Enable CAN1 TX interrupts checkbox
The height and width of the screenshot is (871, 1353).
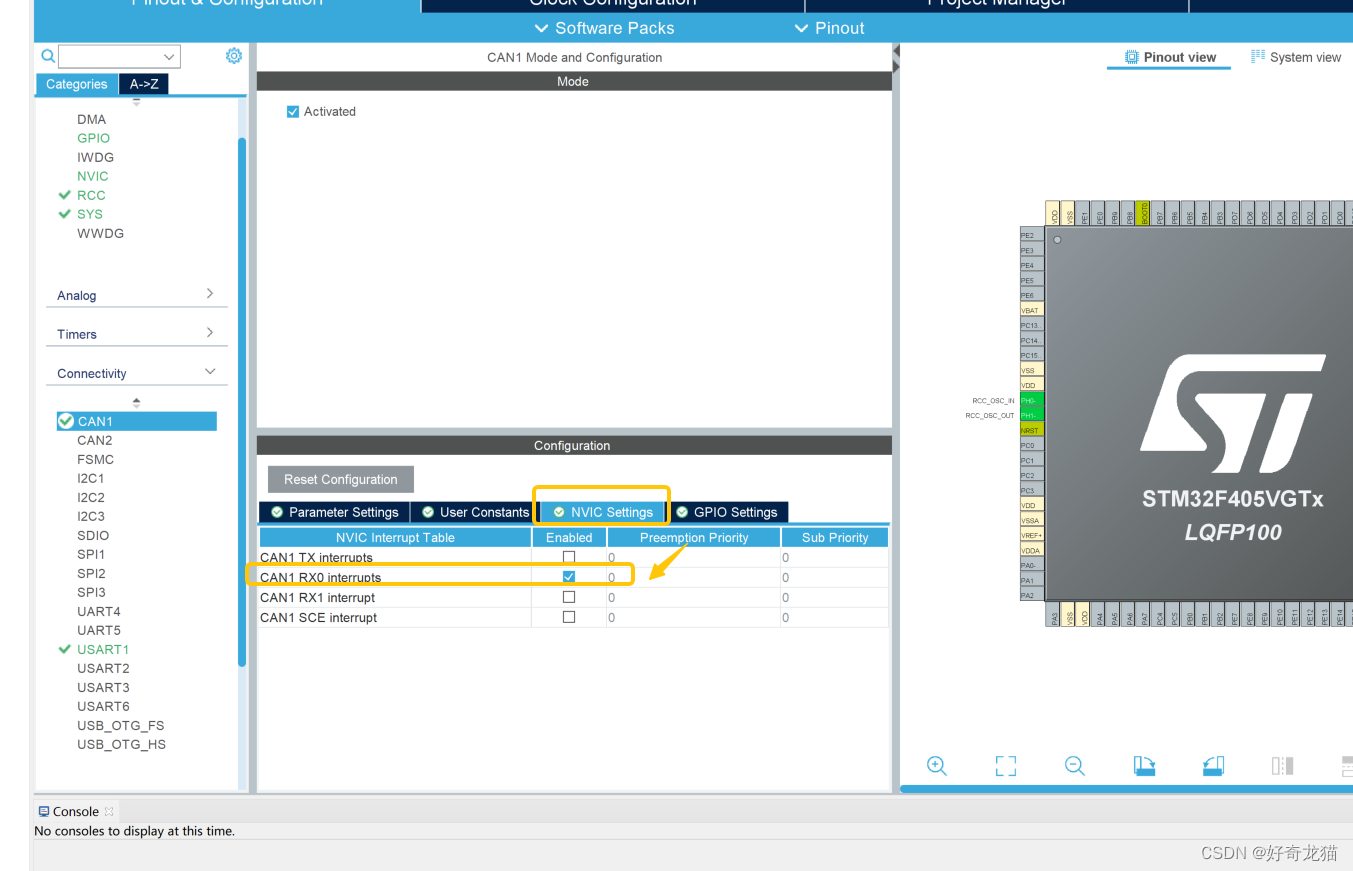[569, 557]
